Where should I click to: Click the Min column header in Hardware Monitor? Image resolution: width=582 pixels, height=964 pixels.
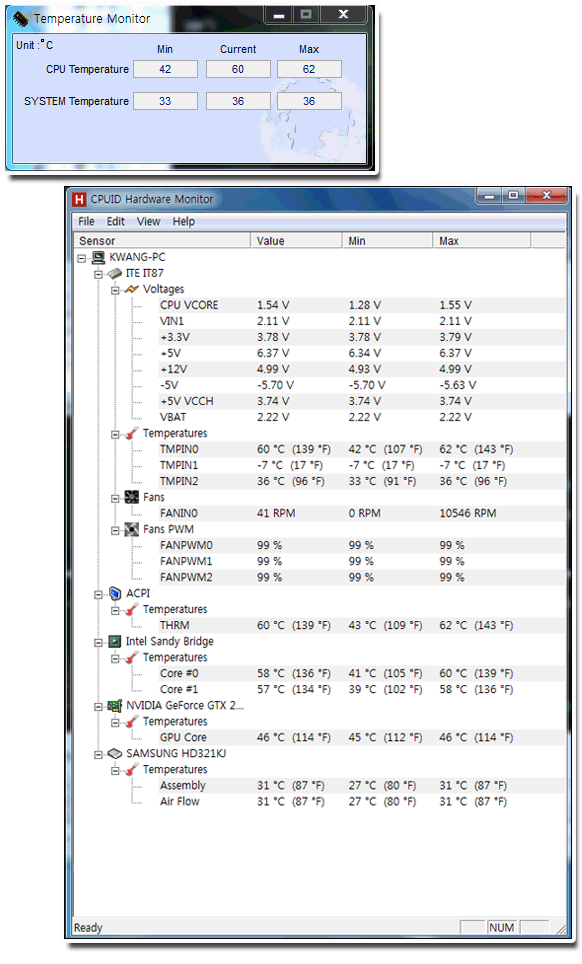pyautogui.click(x=387, y=240)
